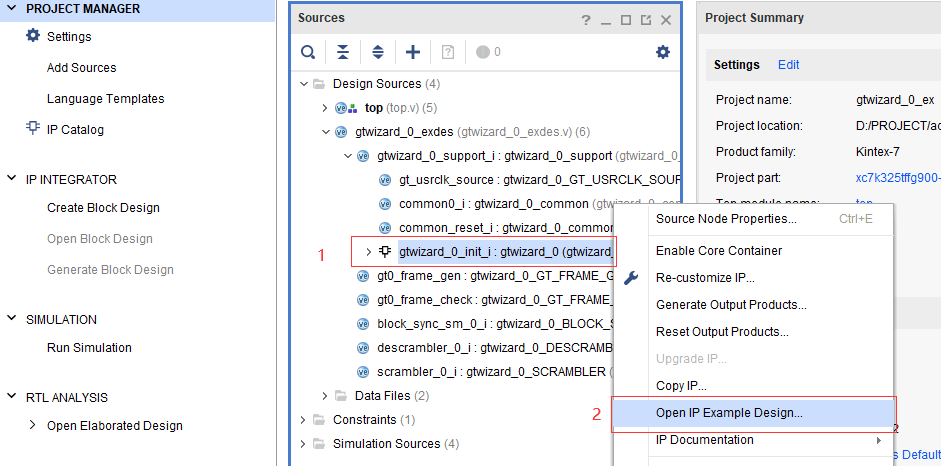Select Generate Output Products
This screenshot has height=466, width=941.
pyautogui.click(x=753, y=305)
